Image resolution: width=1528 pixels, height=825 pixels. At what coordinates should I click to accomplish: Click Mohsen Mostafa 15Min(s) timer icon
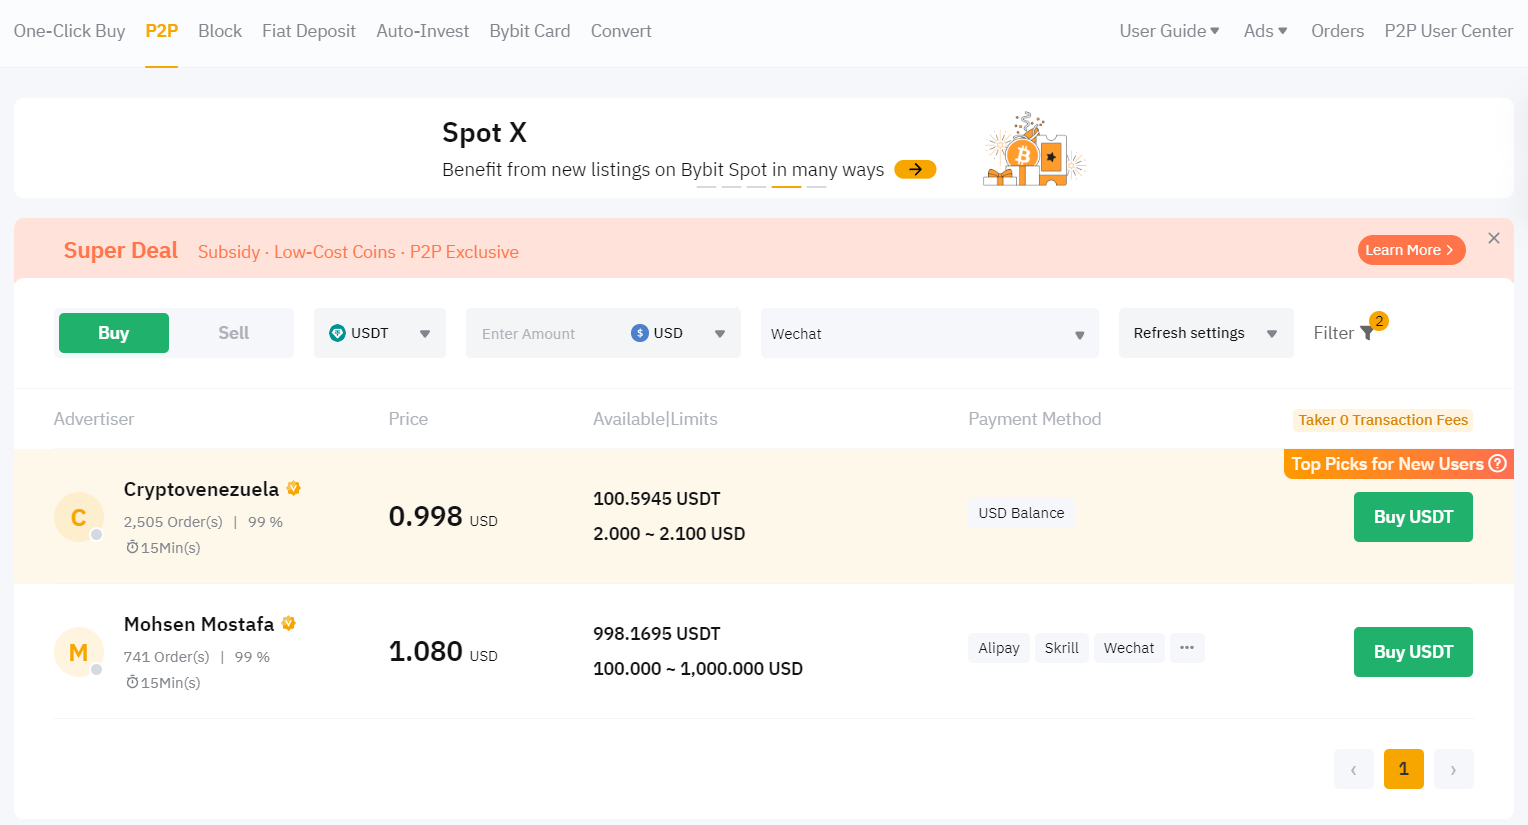coord(132,682)
